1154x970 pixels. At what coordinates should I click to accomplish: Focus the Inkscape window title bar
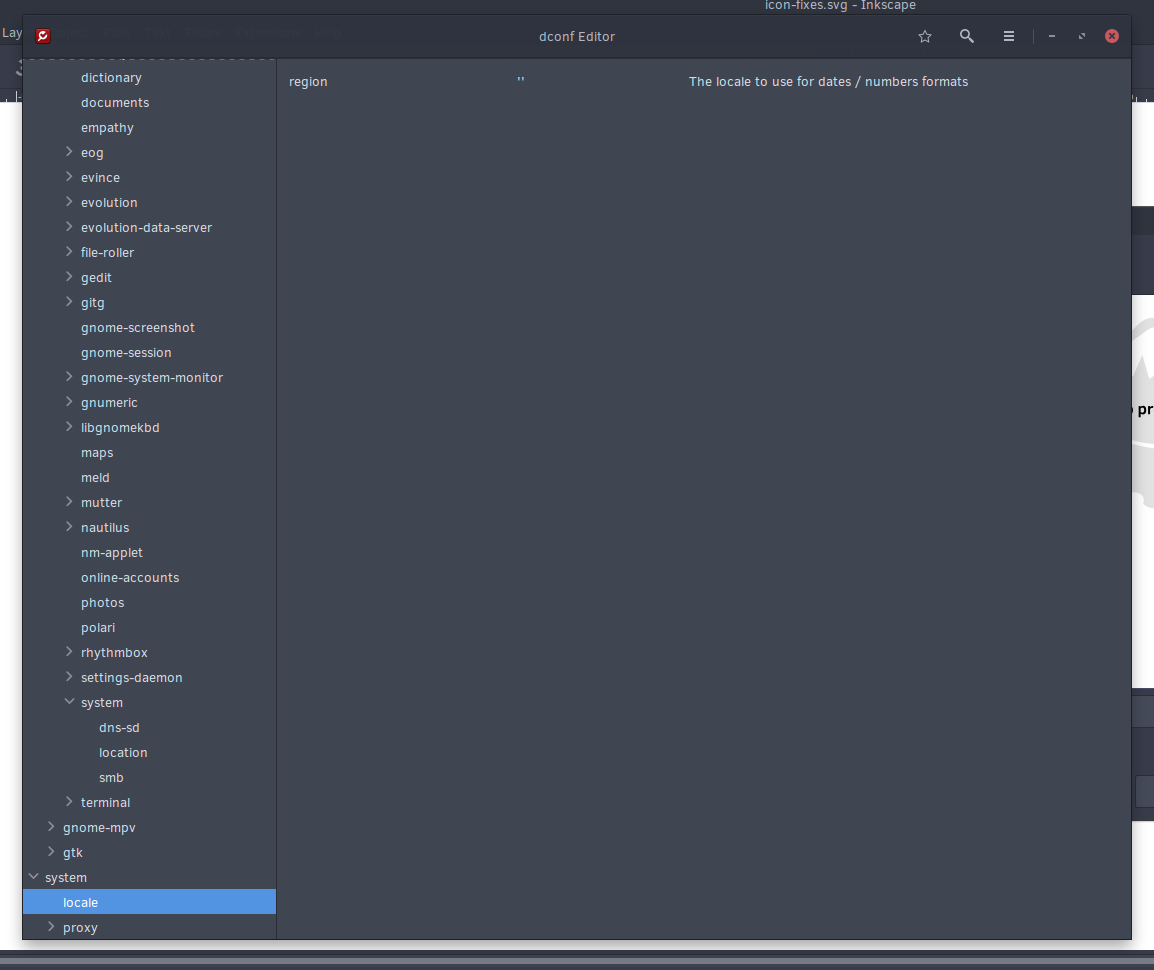pyautogui.click(x=840, y=6)
